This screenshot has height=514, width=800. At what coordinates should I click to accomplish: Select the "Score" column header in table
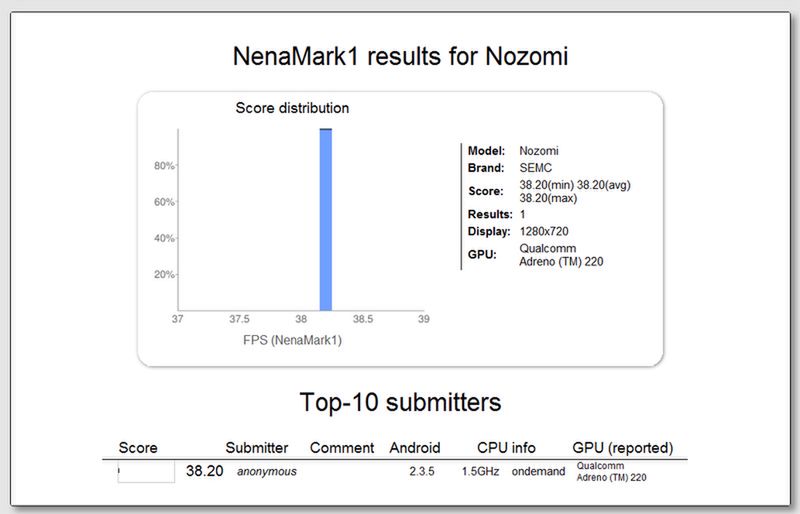click(x=138, y=448)
